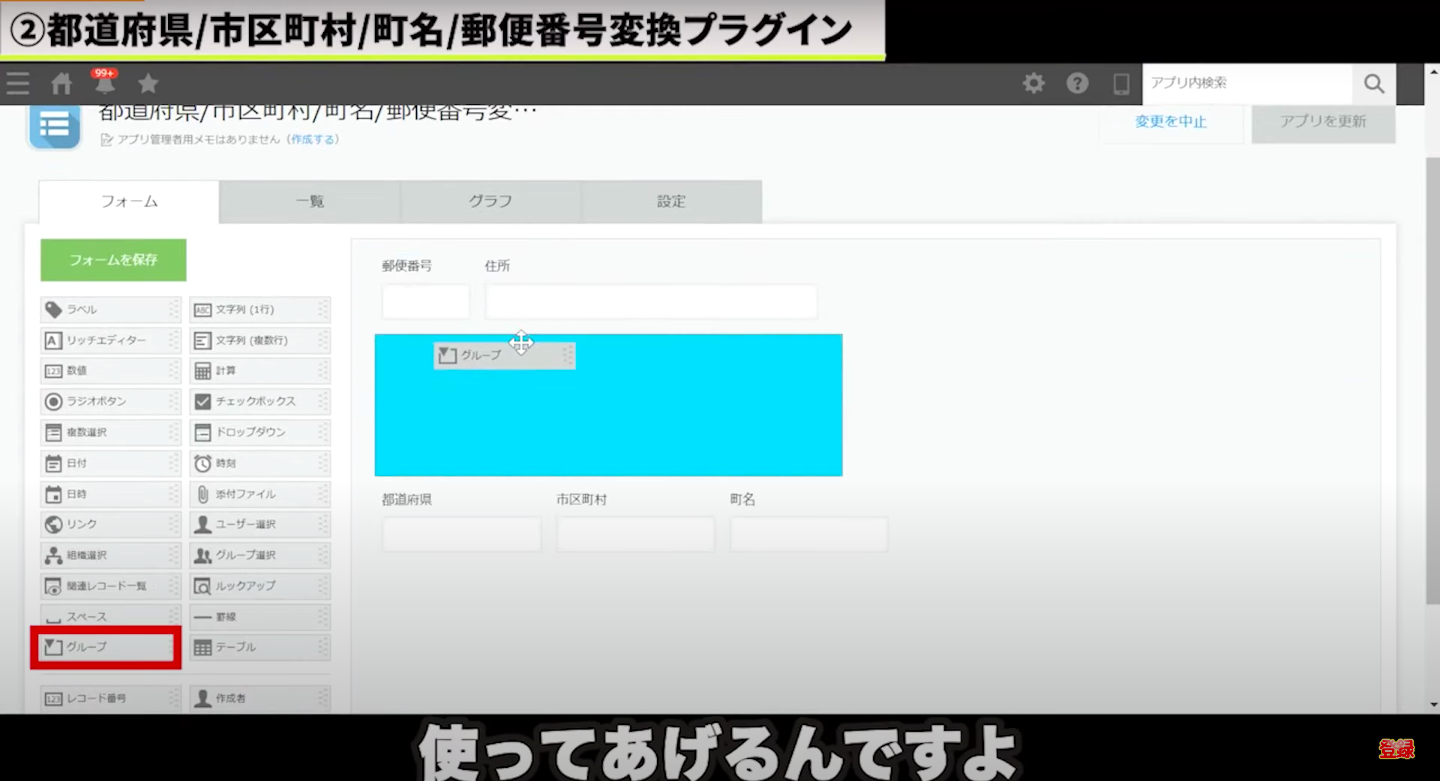Open favorites star icon

pyautogui.click(x=148, y=84)
